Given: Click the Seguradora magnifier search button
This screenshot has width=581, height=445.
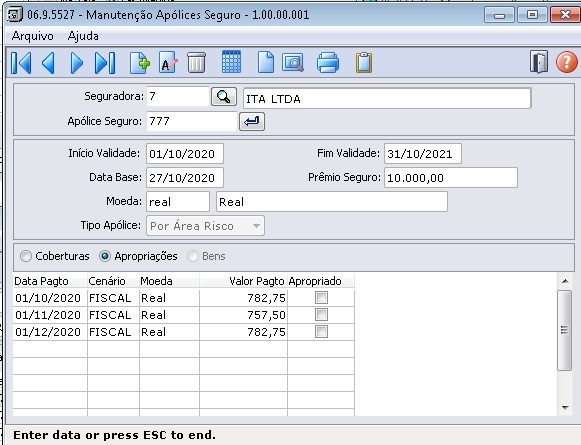Looking at the screenshot, I should coord(224,97).
